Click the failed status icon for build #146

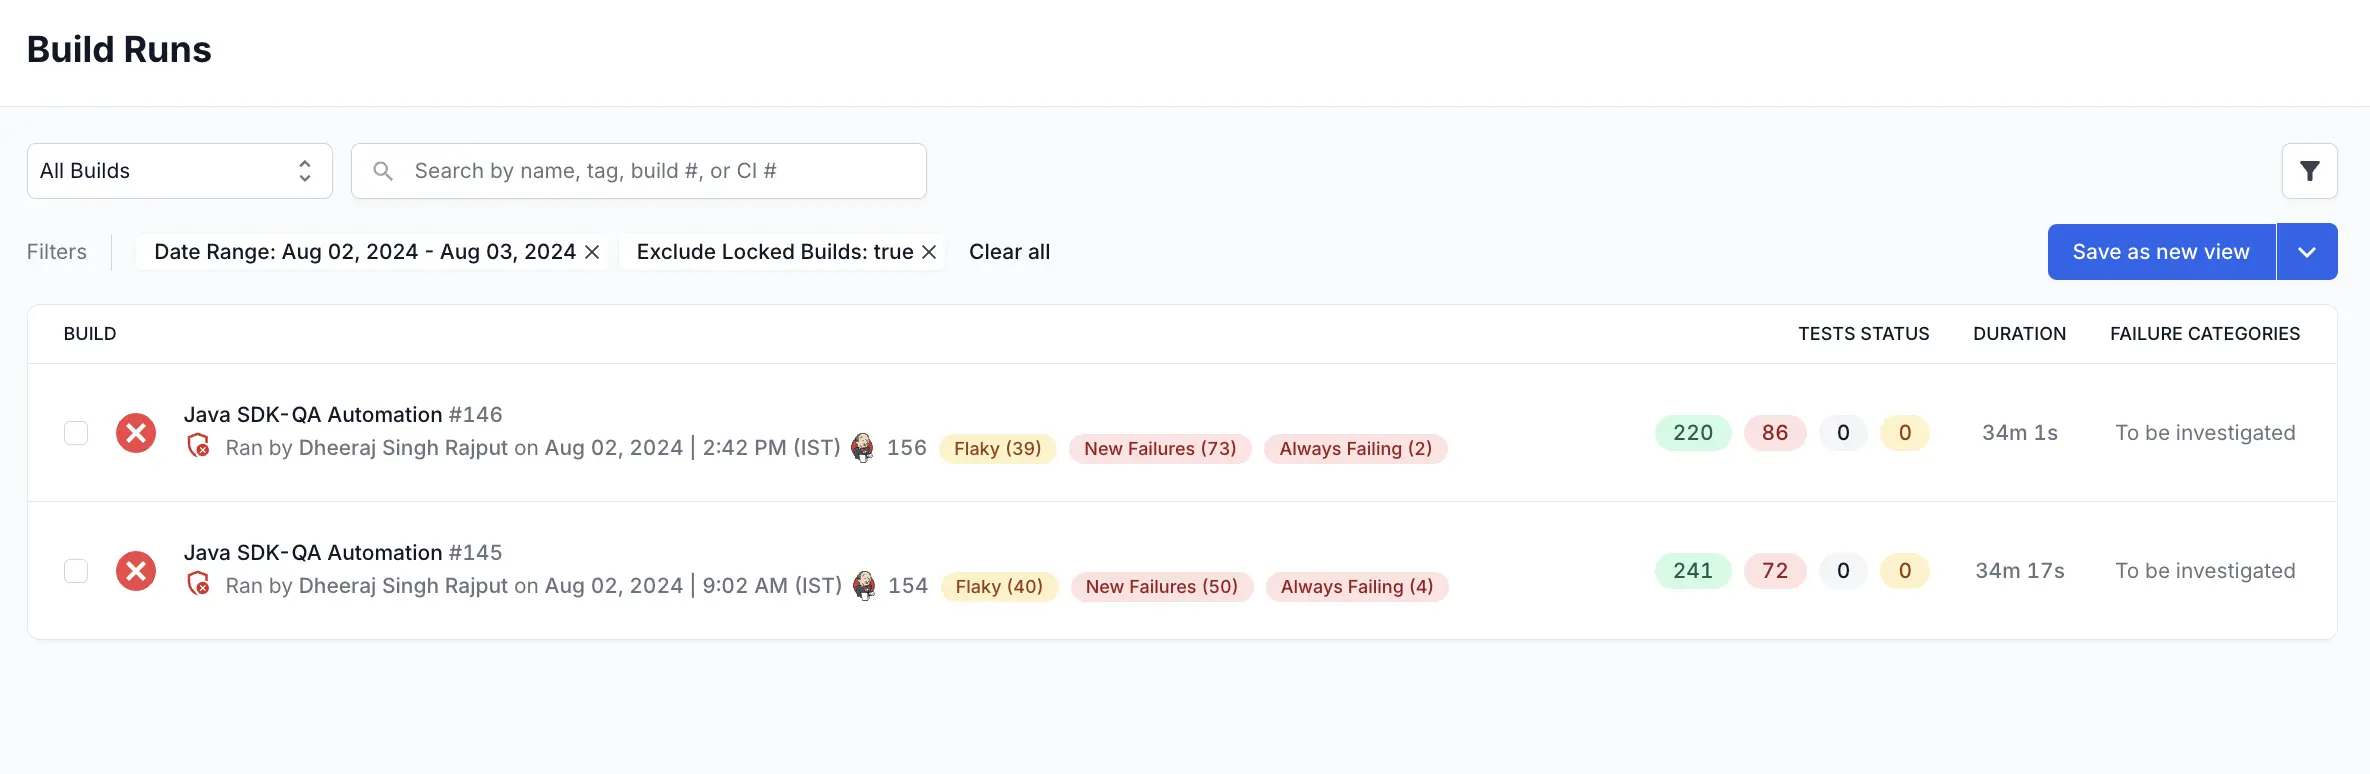point(136,433)
